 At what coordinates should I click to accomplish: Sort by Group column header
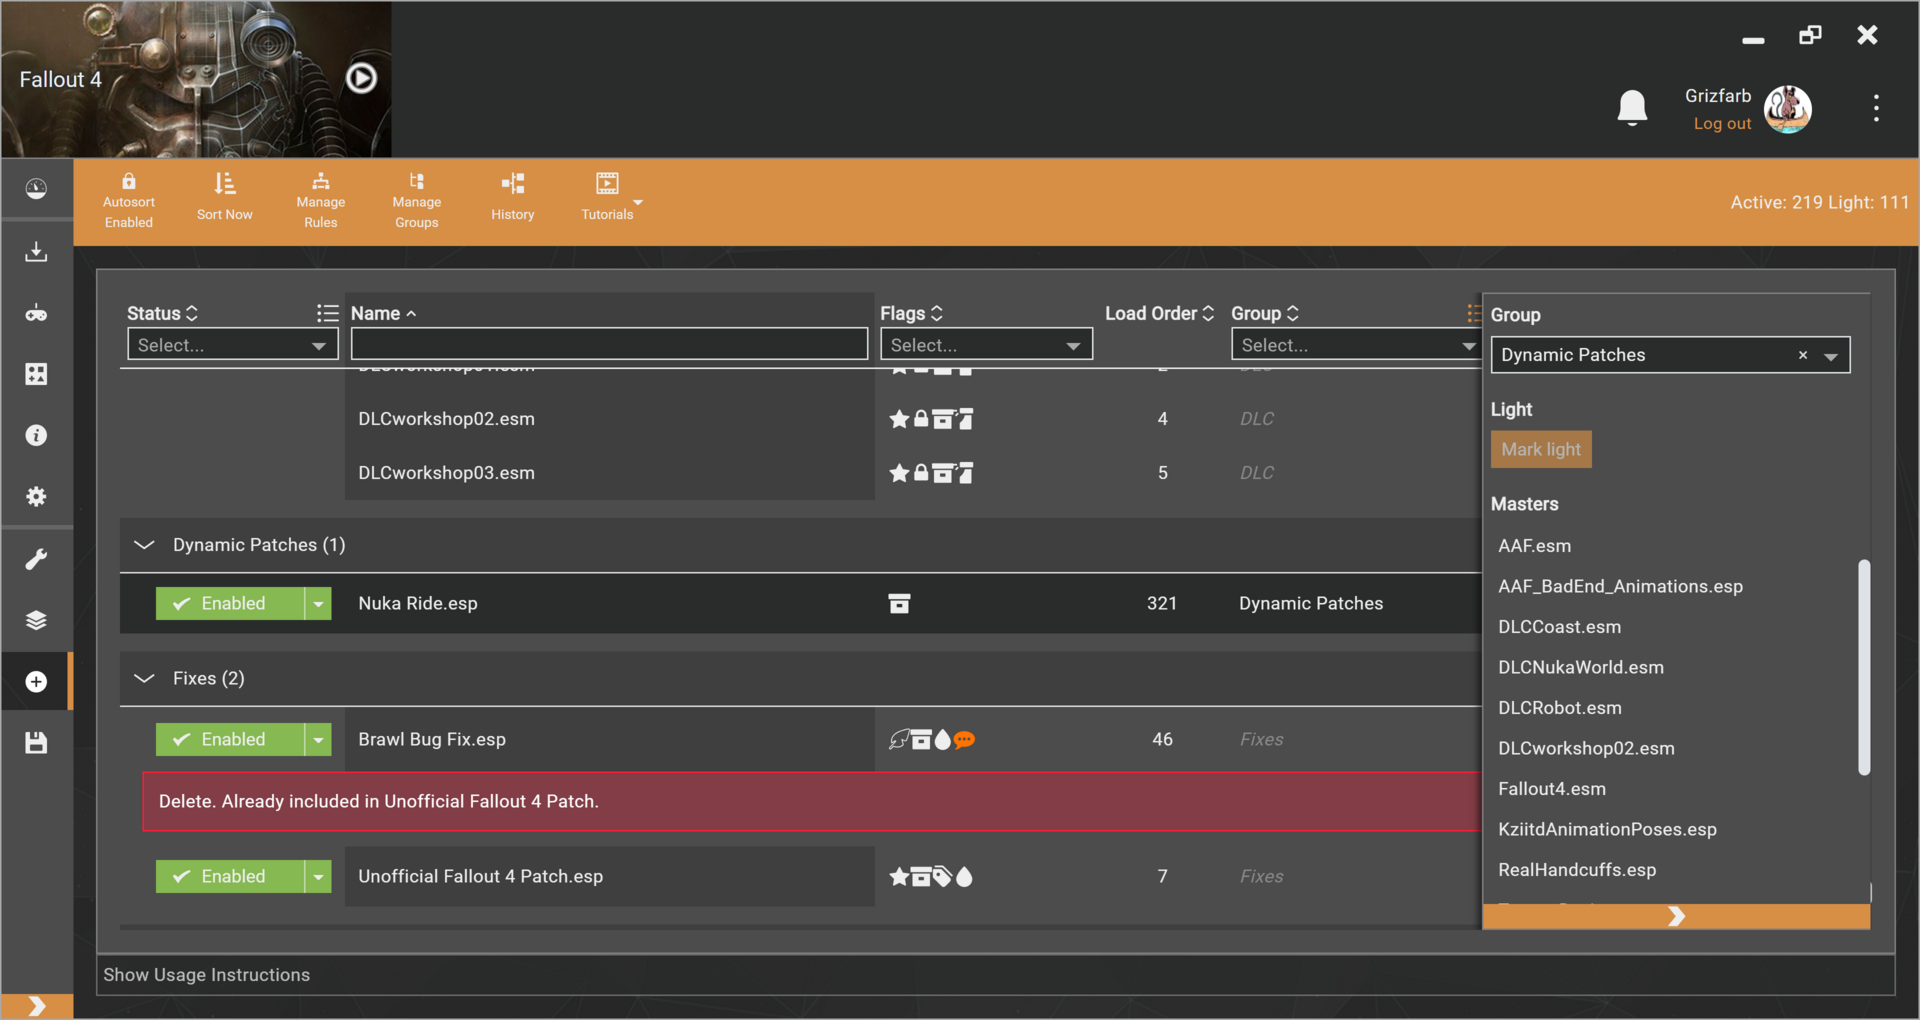1264,313
